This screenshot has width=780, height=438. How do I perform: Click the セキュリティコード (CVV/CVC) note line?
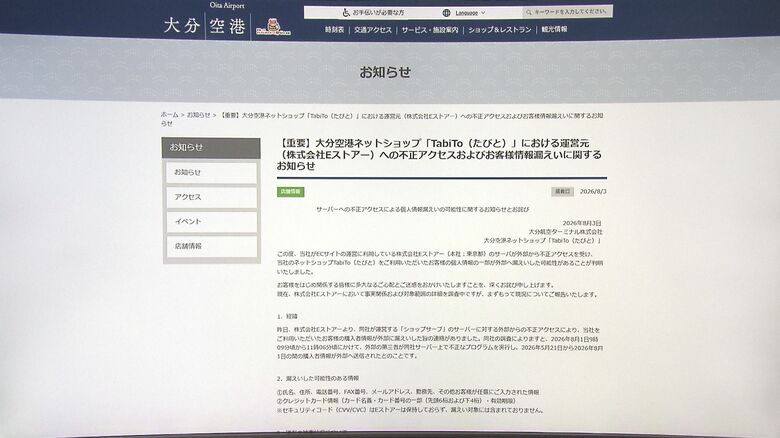[x=410, y=410]
